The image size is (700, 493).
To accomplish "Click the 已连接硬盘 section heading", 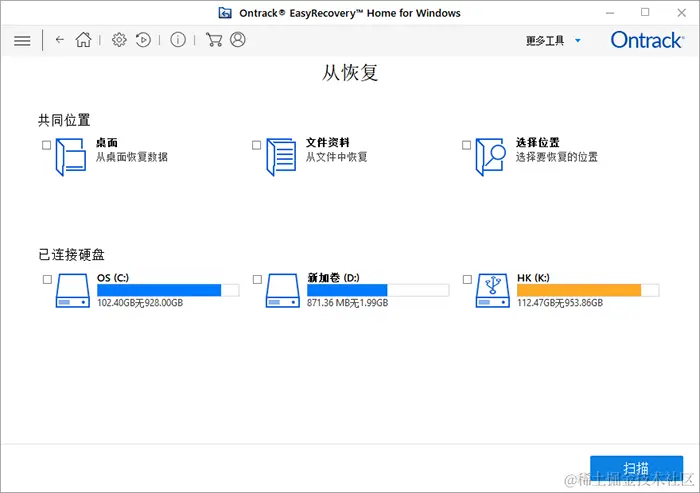I will (x=71, y=255).
